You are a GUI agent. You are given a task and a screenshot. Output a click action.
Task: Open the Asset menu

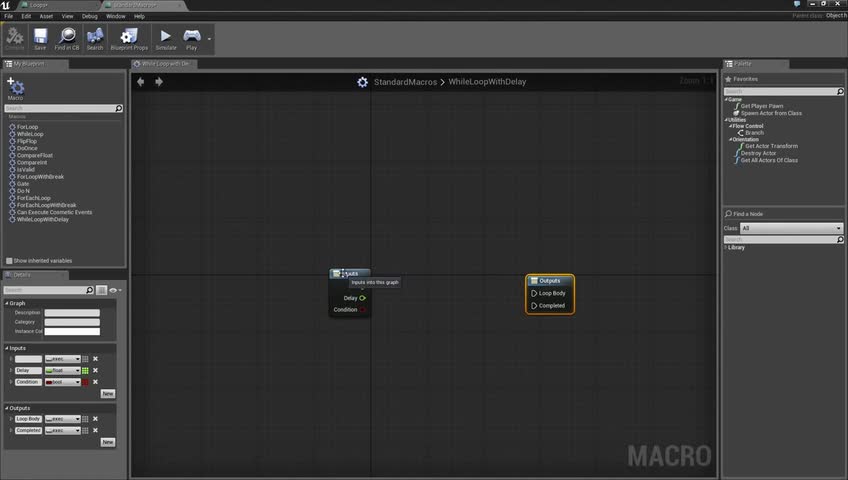click(46, 16)
